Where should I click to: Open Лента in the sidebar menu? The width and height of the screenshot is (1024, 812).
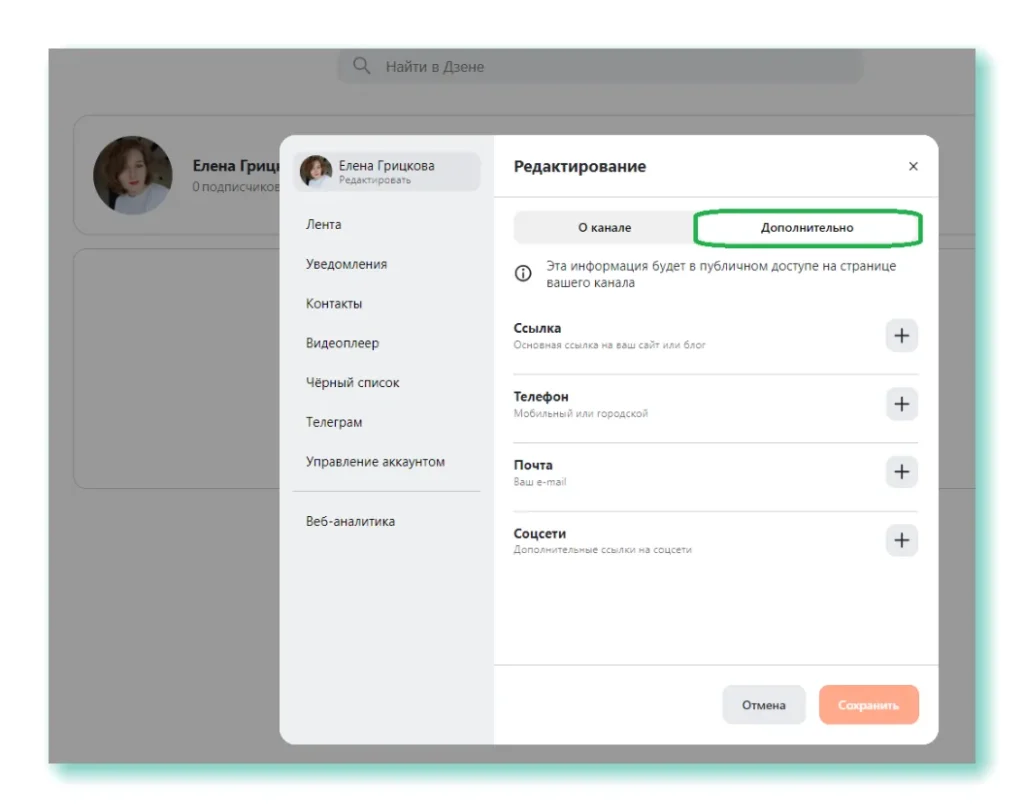324,225
